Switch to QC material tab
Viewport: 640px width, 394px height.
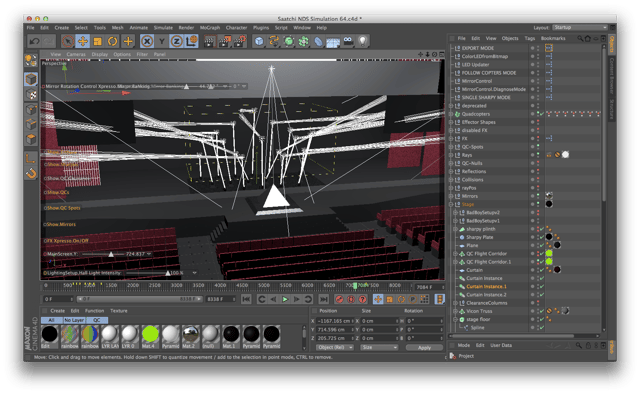pos(96,320)
